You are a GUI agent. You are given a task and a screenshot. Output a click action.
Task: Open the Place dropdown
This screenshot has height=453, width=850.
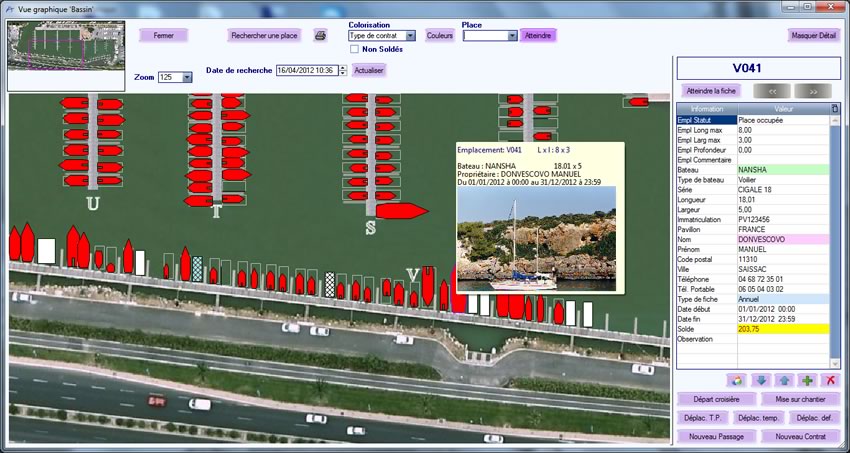coord(512,36)
